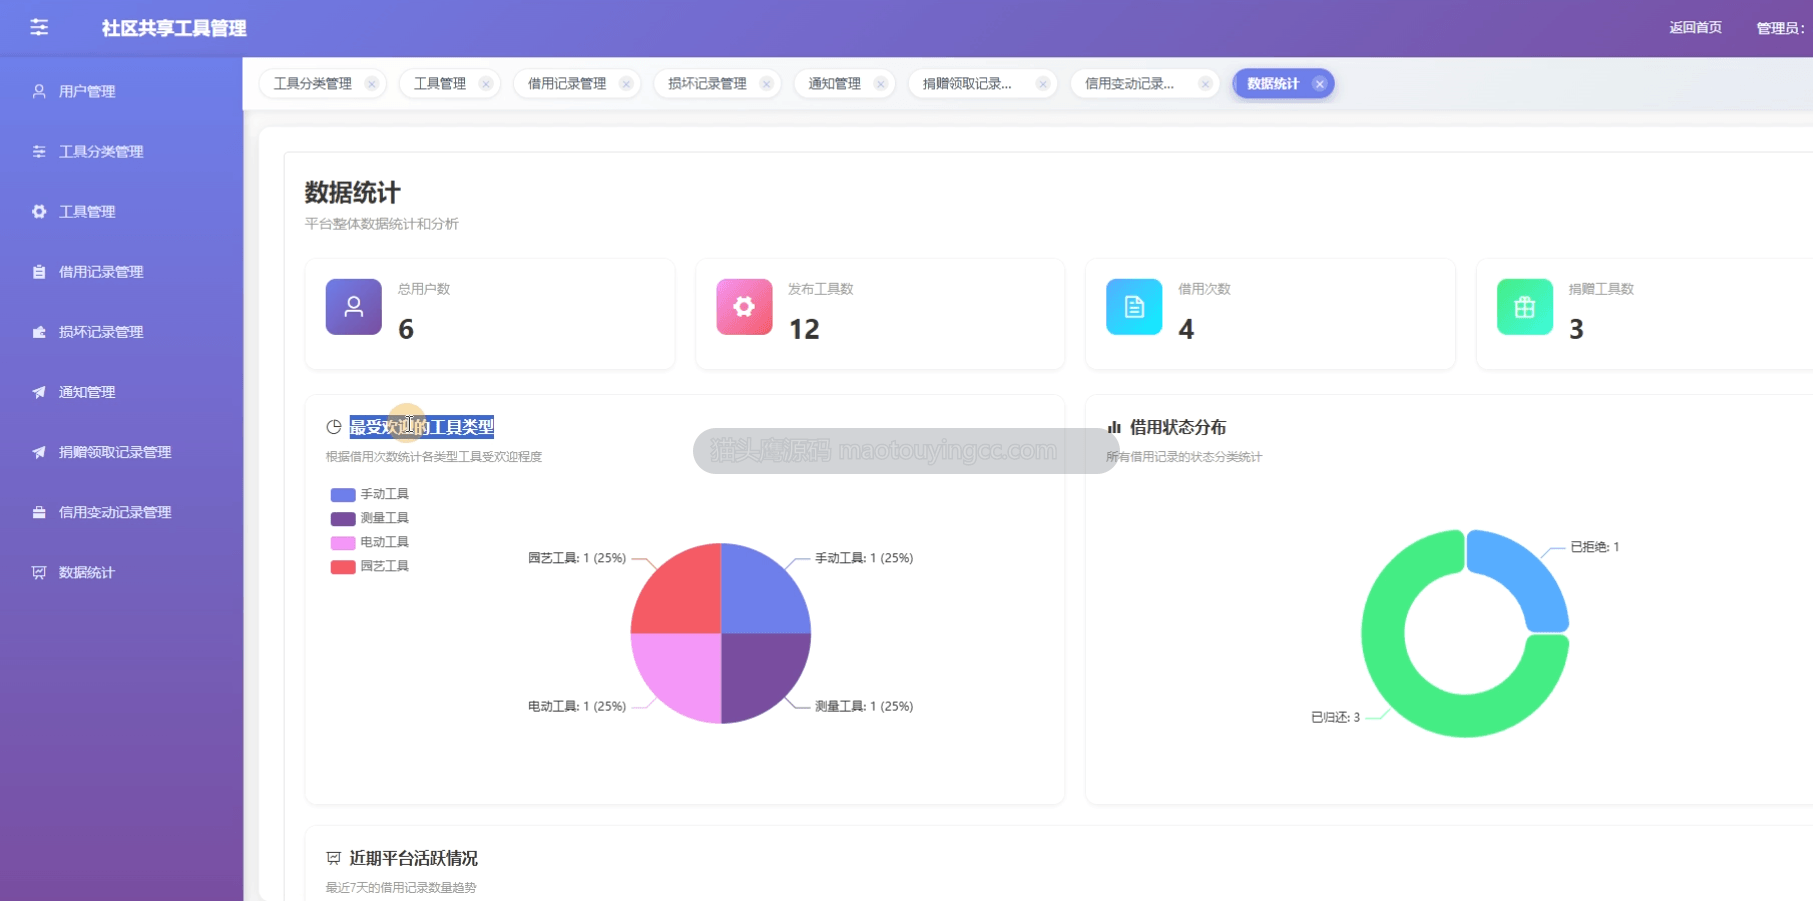Viewport: 1813px width, 901px height.
Task: Click the borrow count value 4
Action: (1186, 329)
